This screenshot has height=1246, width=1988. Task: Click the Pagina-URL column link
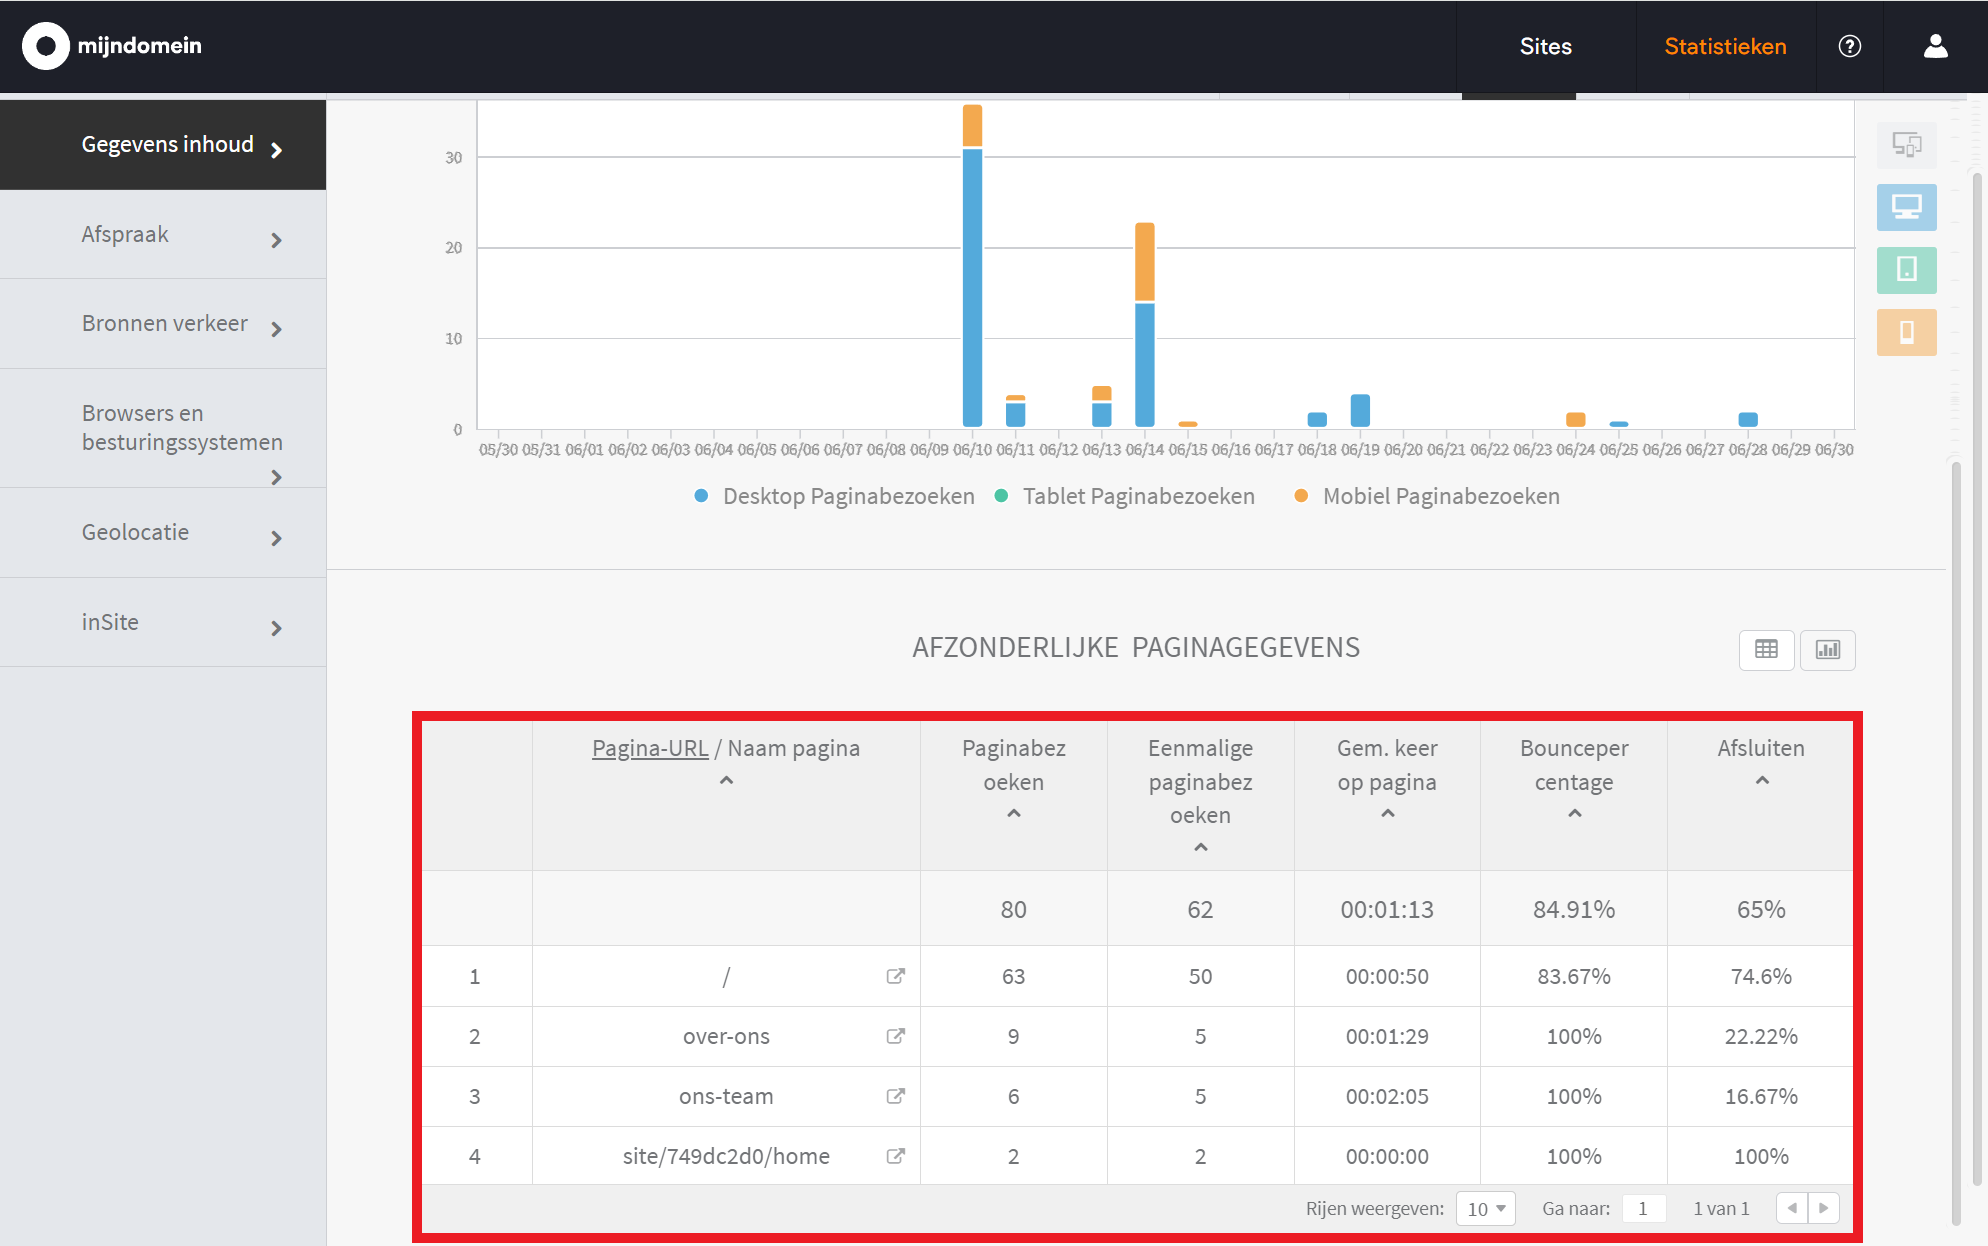coord(650,749)
